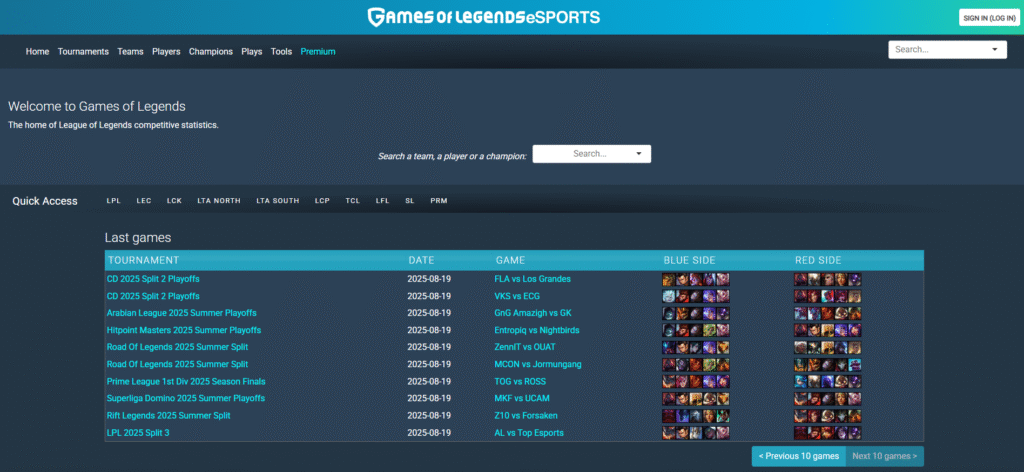Click first blue champion in Z10 row
This screenshot has height=472, width=1024.
coord(669,415)
